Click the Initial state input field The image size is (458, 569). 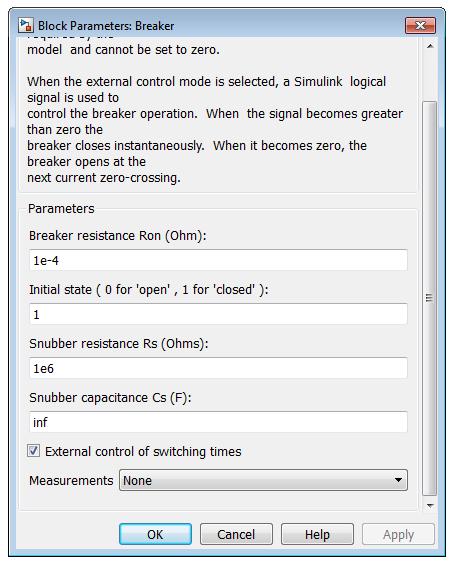pos(218,314)
